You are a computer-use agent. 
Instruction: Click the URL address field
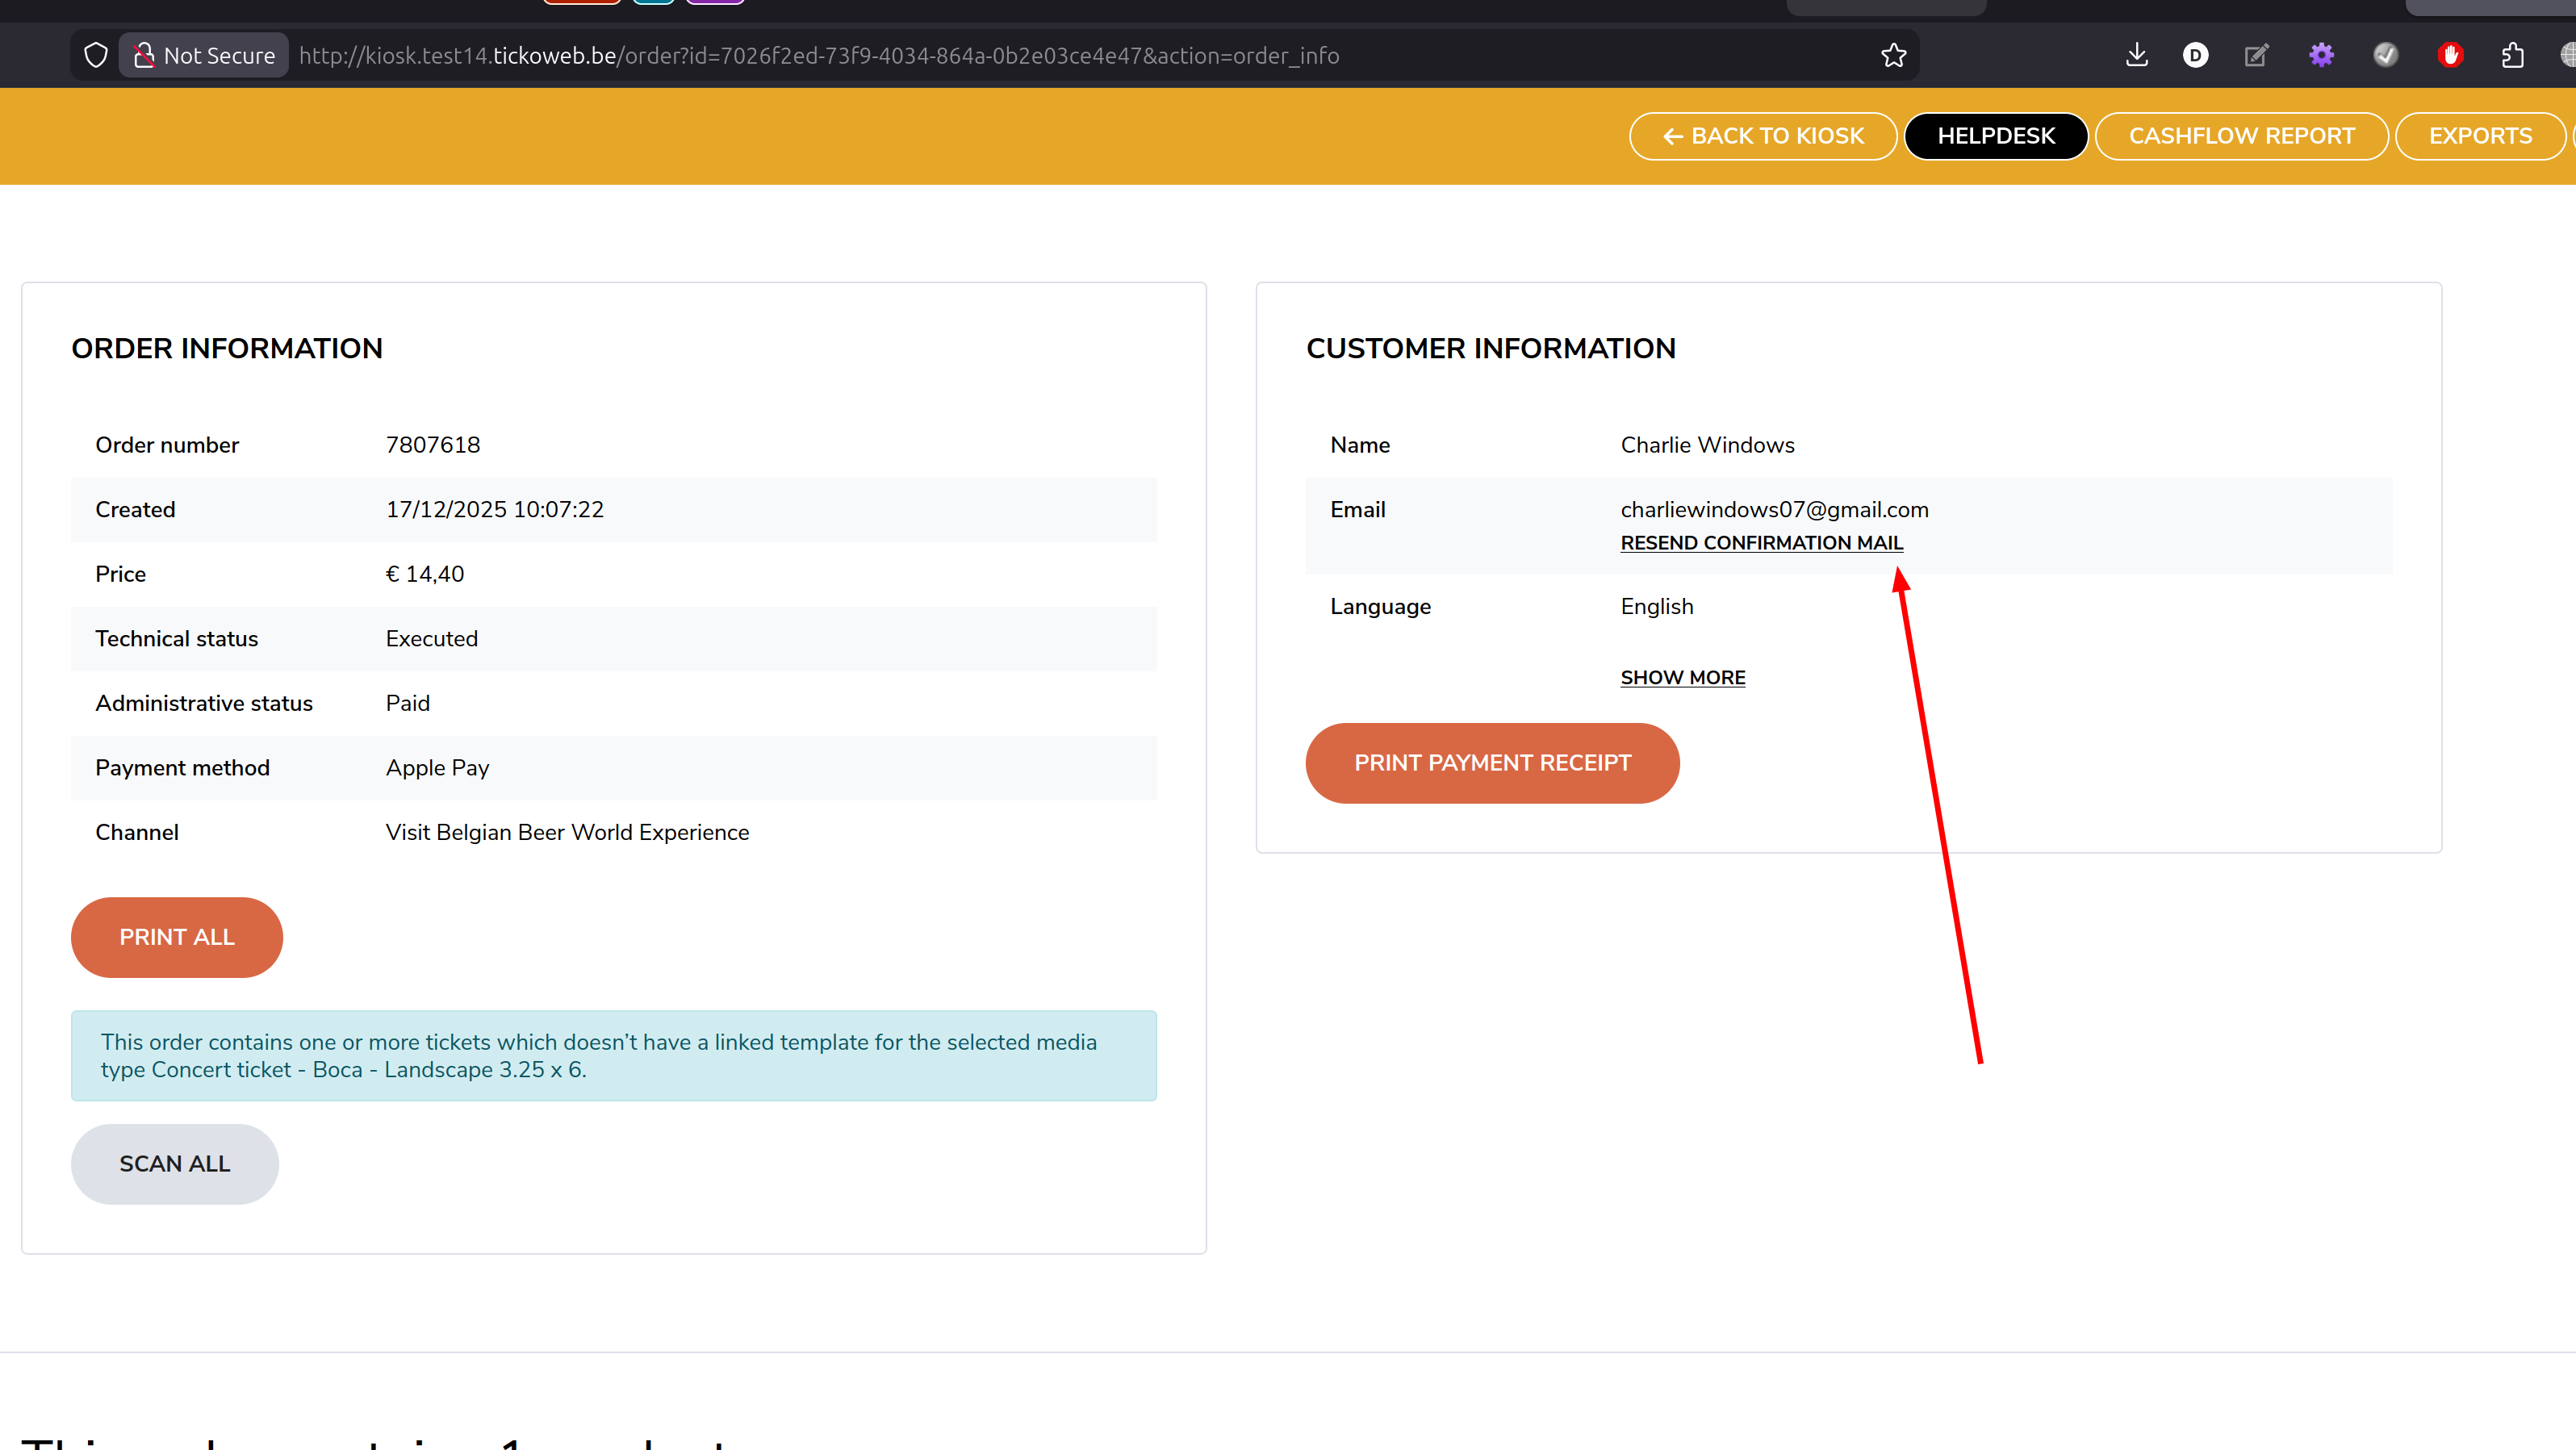[1000, 55]
